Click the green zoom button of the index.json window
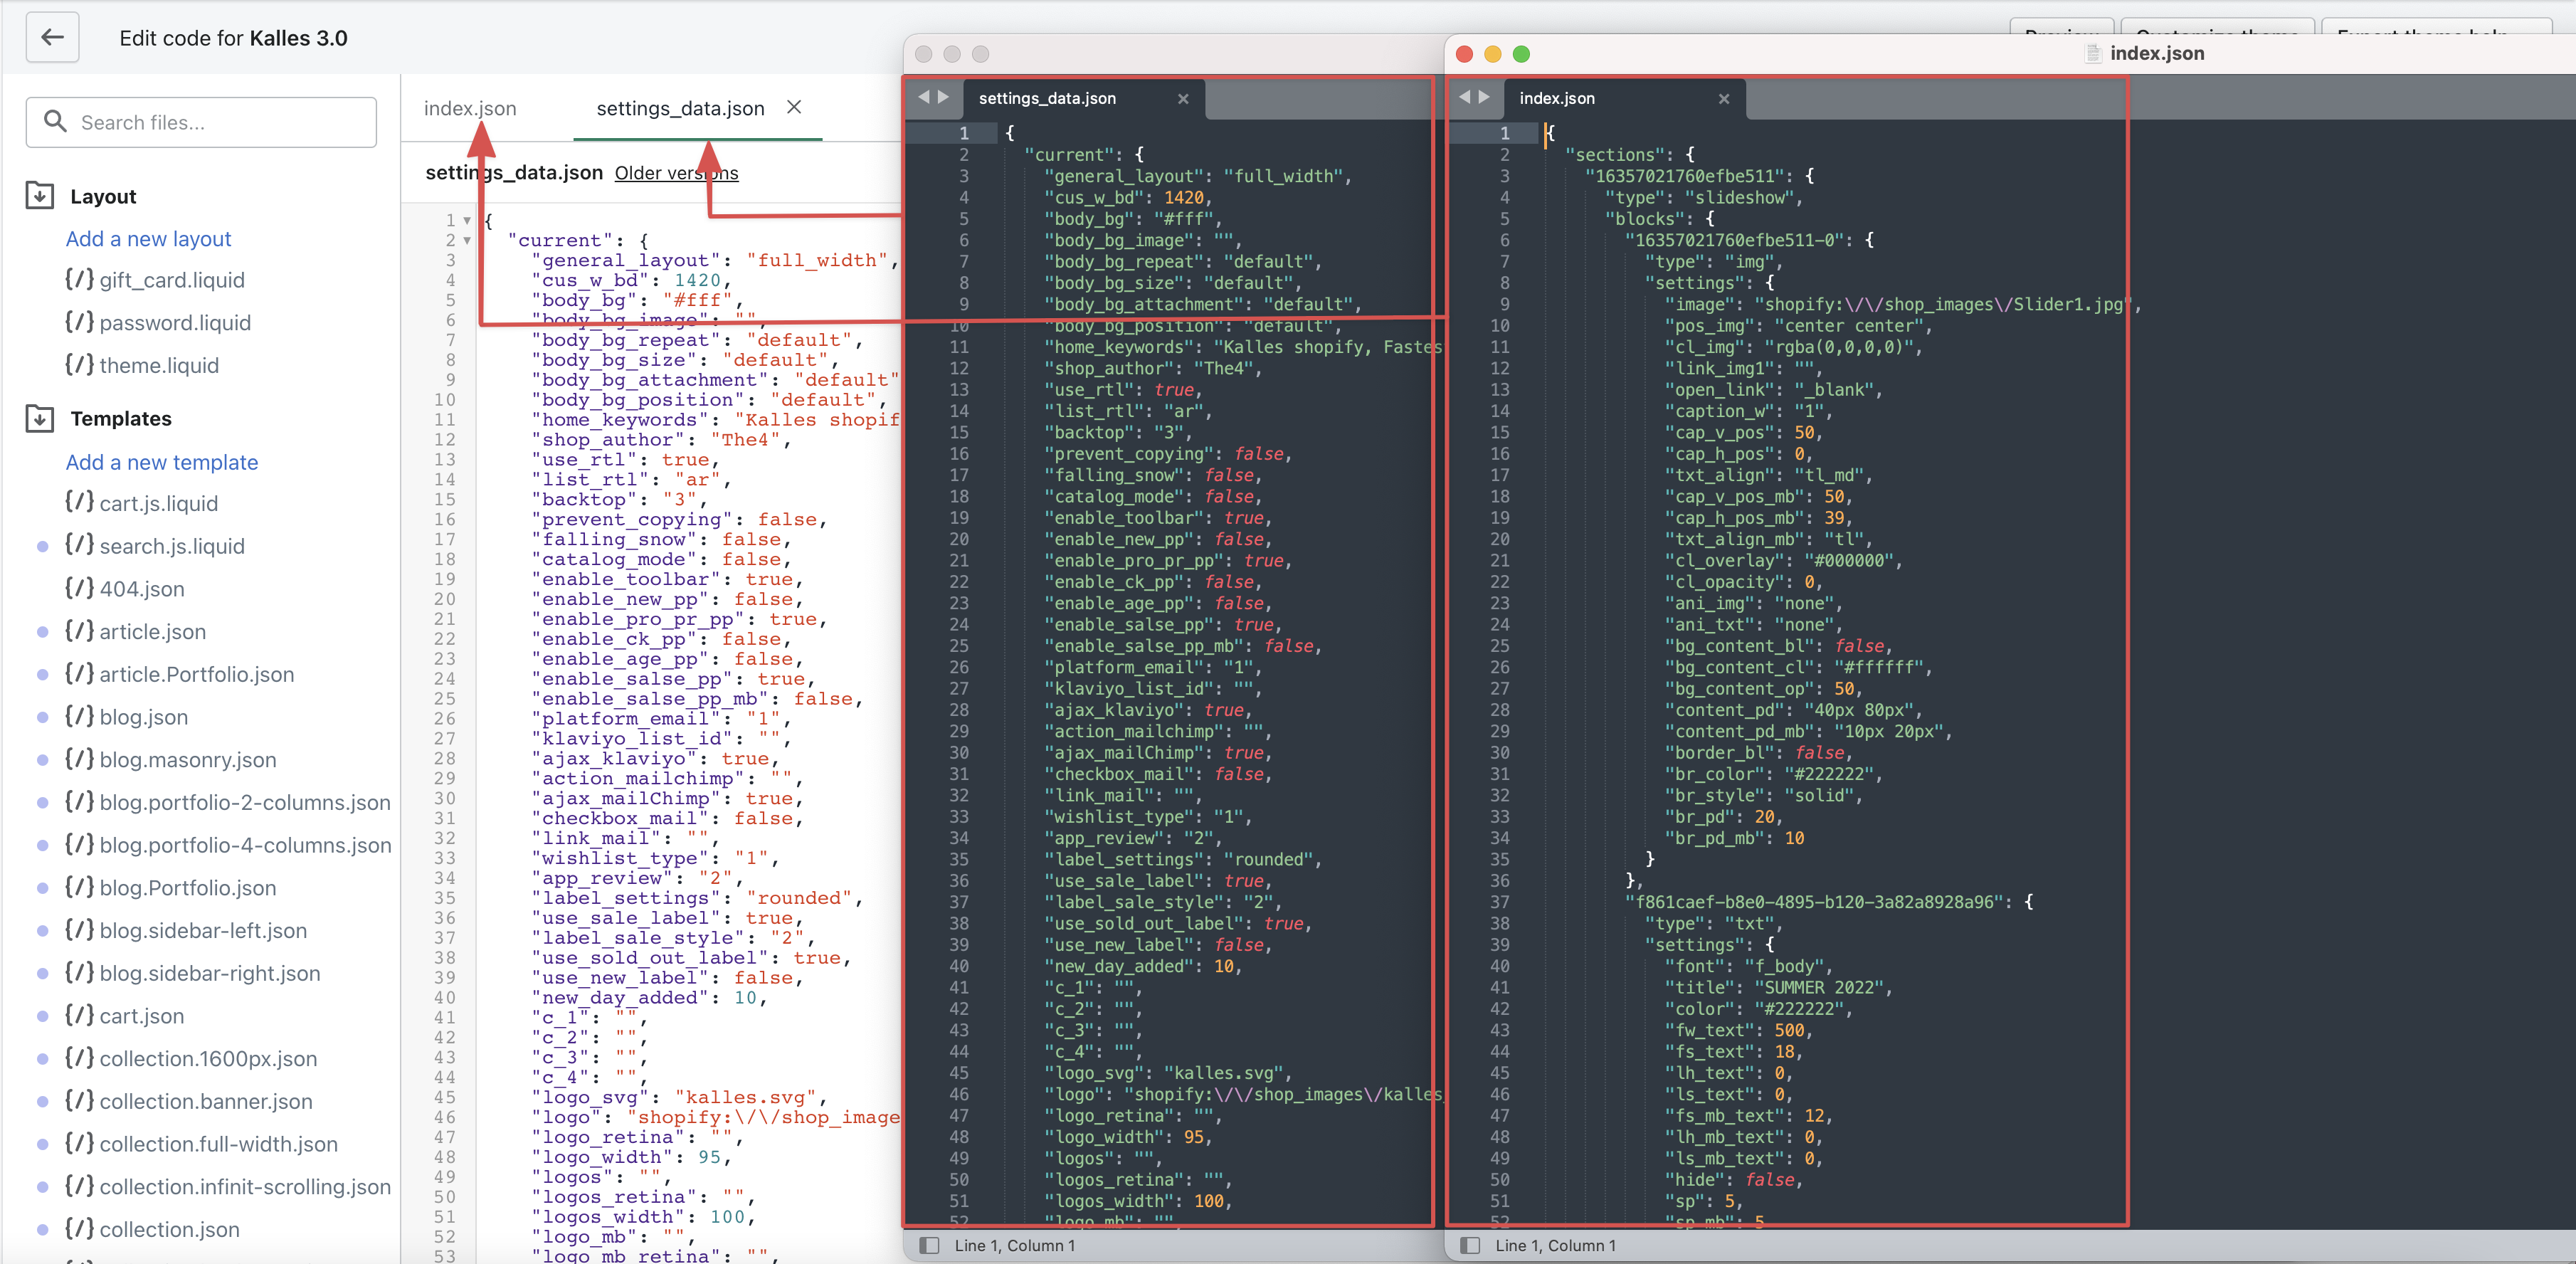The height and width of the screenshot is (1264, 2576). click(1521, 54)
